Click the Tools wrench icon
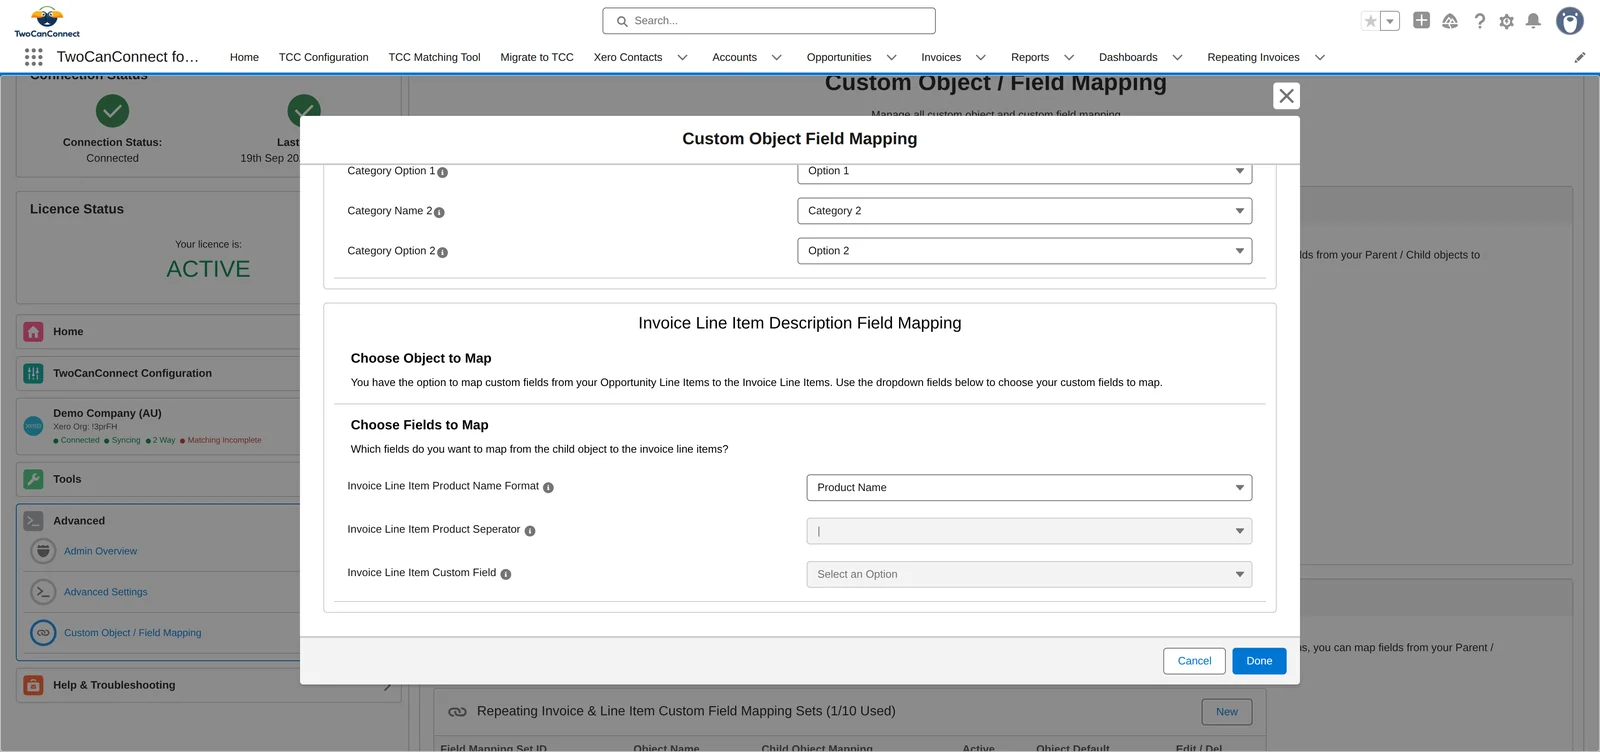The image size is (1600, 752). pos(33,479)
